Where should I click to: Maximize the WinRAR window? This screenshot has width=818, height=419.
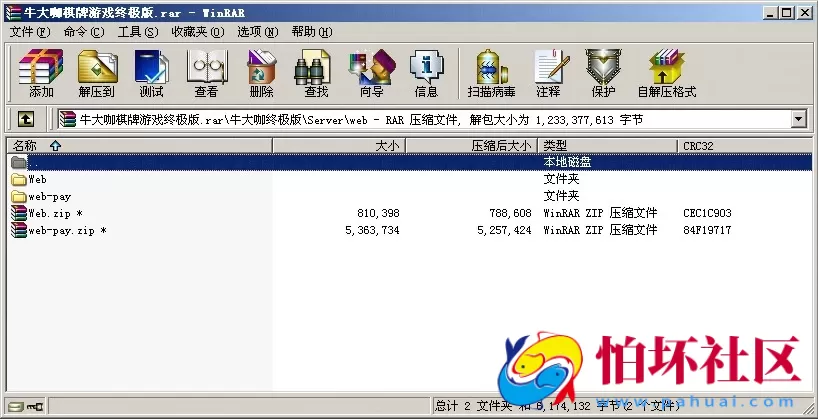(x=787, y=13)
